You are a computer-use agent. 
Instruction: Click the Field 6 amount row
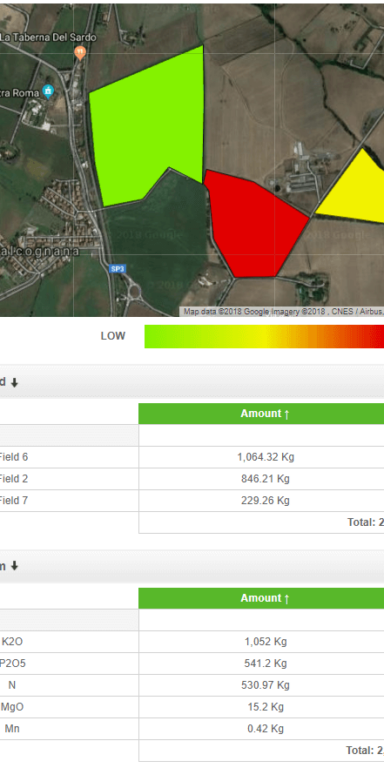click(192, 457)
